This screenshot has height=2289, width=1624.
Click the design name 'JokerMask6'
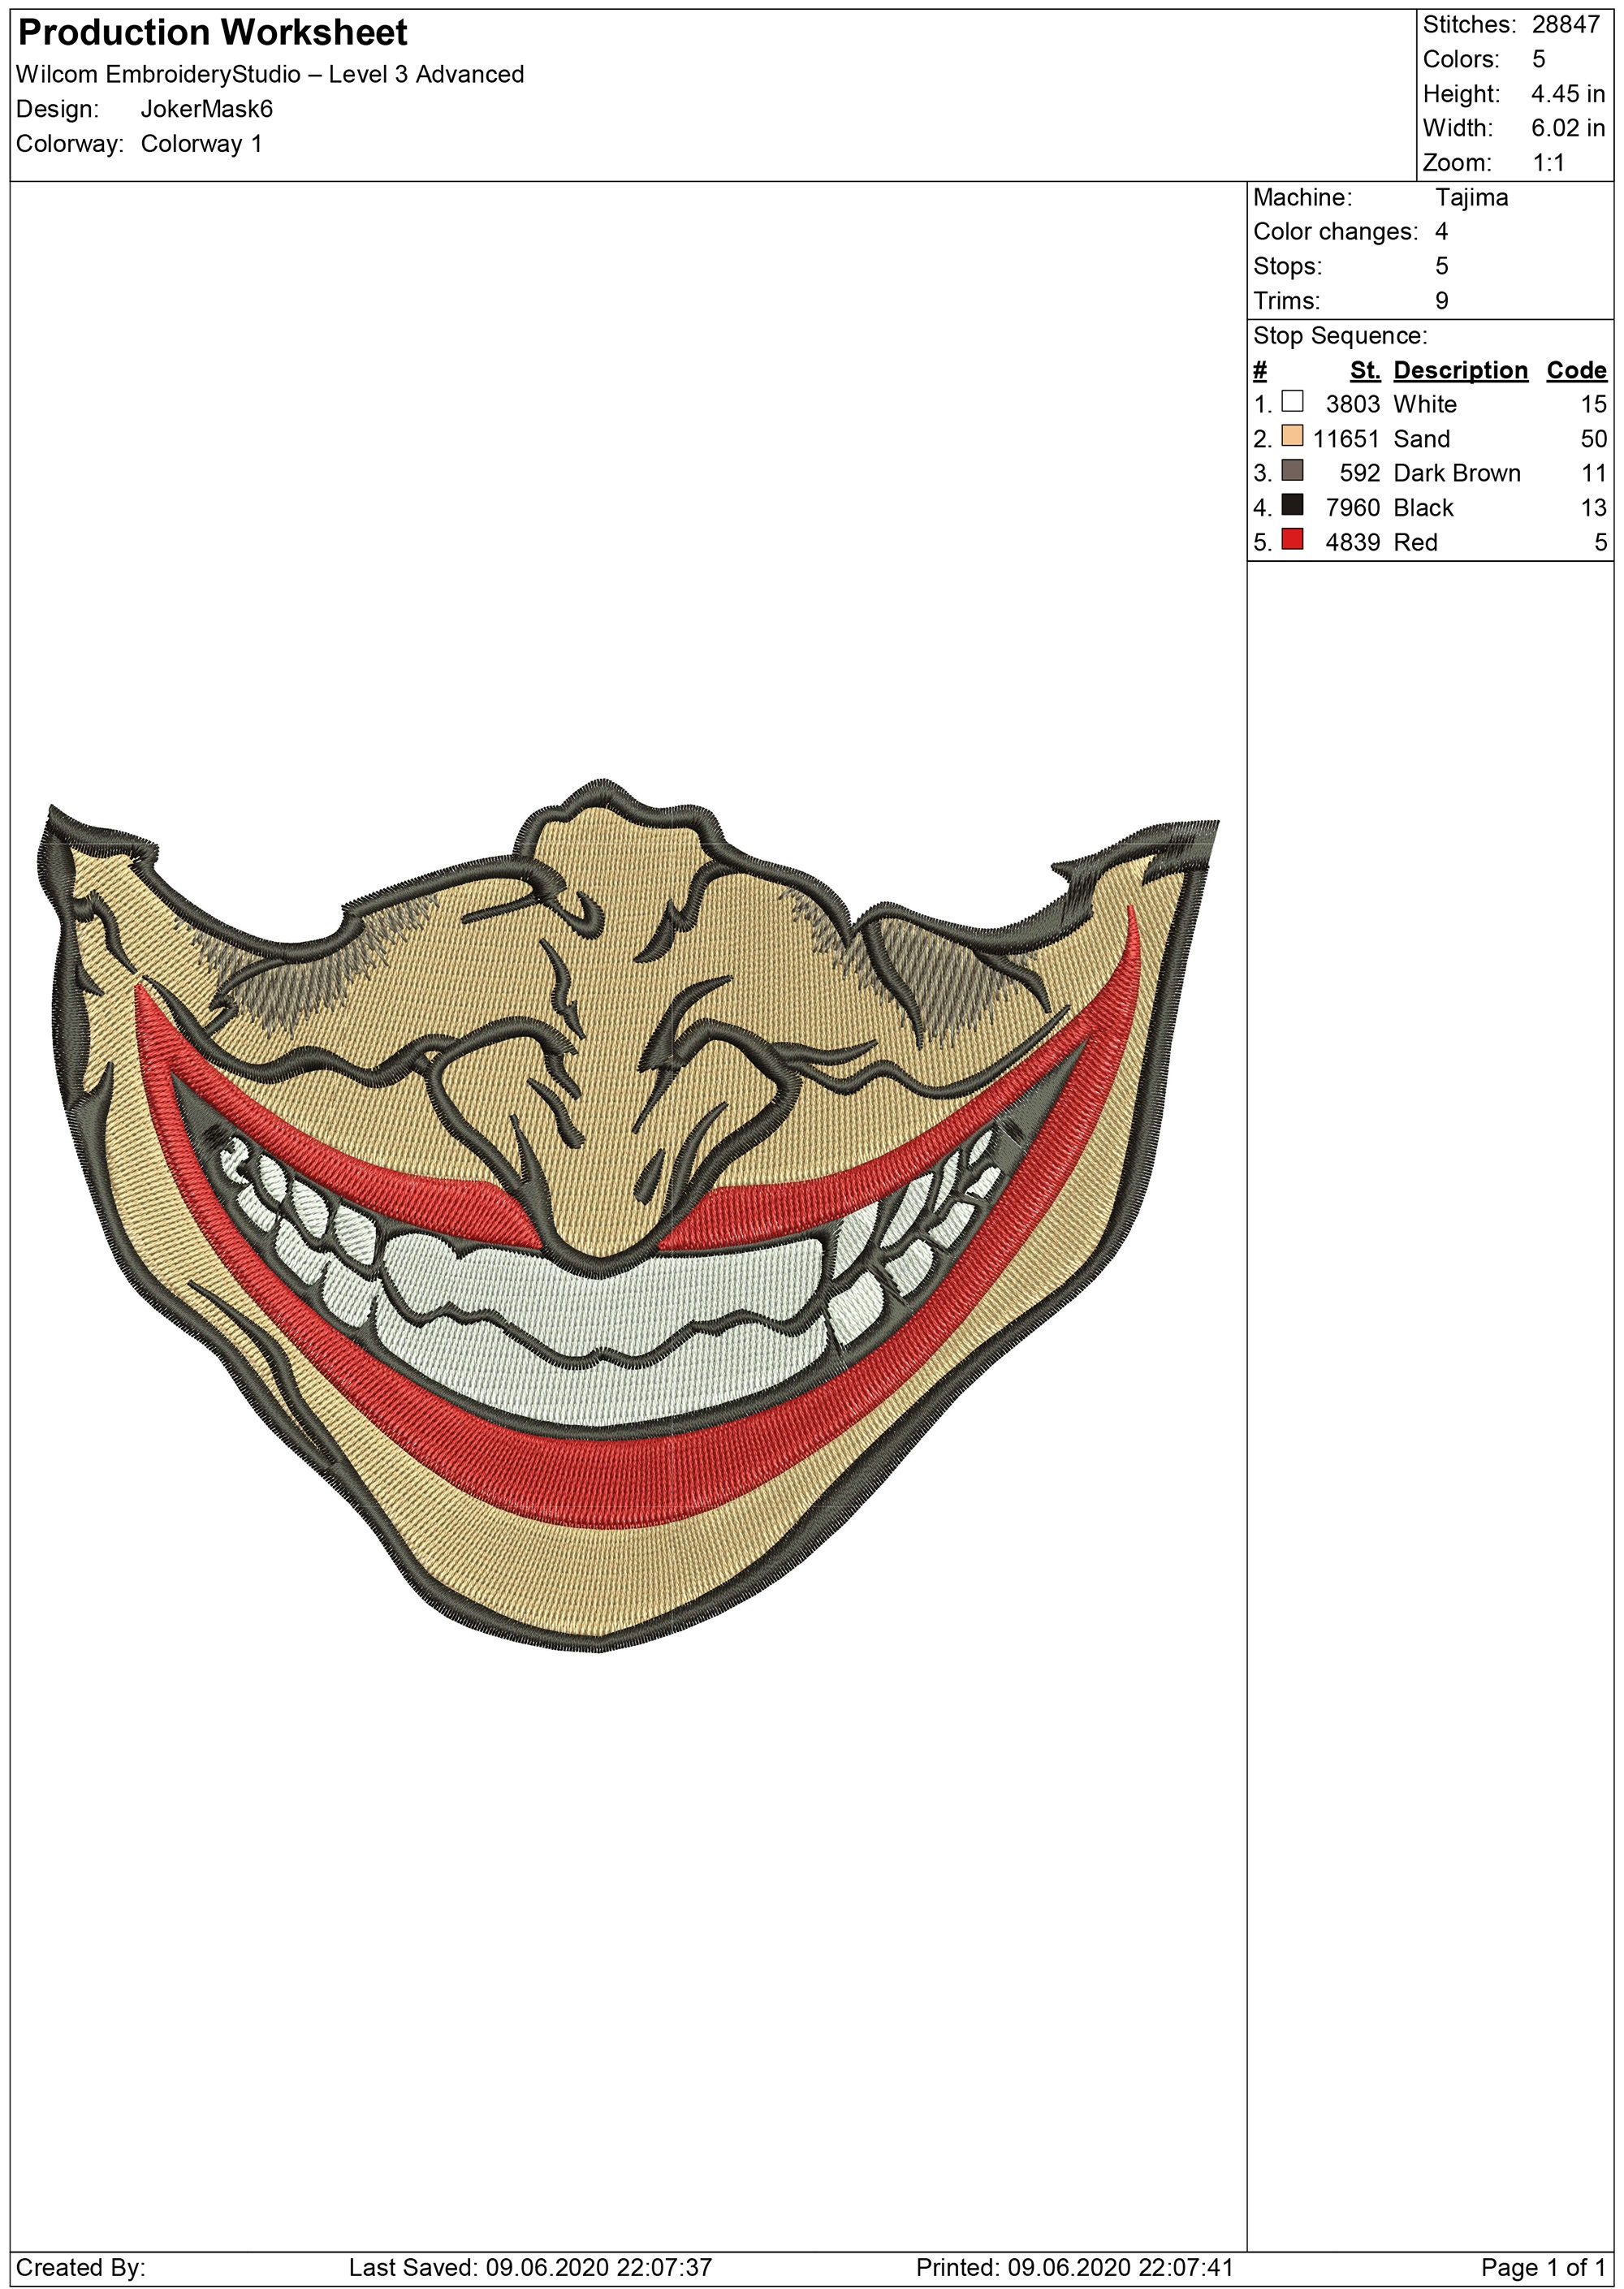pos(207,109)
